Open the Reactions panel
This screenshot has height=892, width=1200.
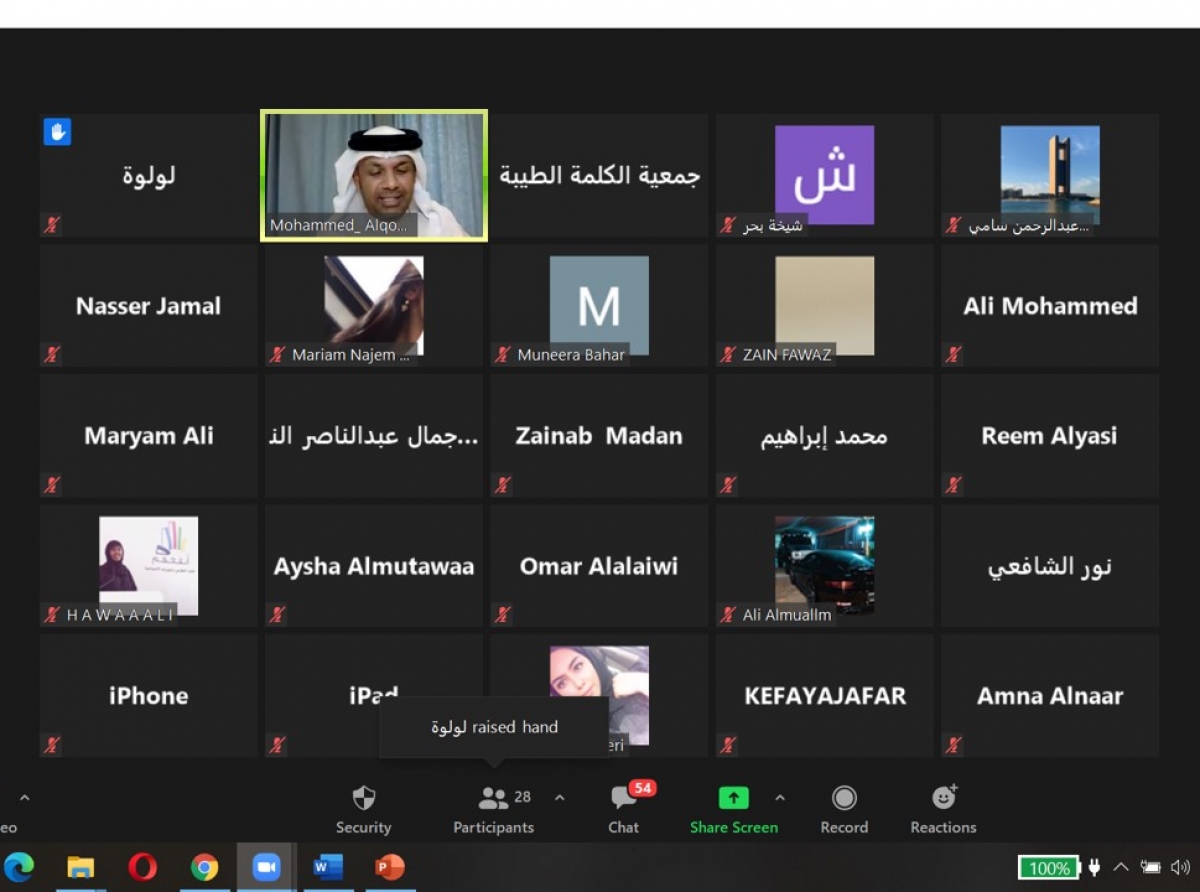[941, 808]
